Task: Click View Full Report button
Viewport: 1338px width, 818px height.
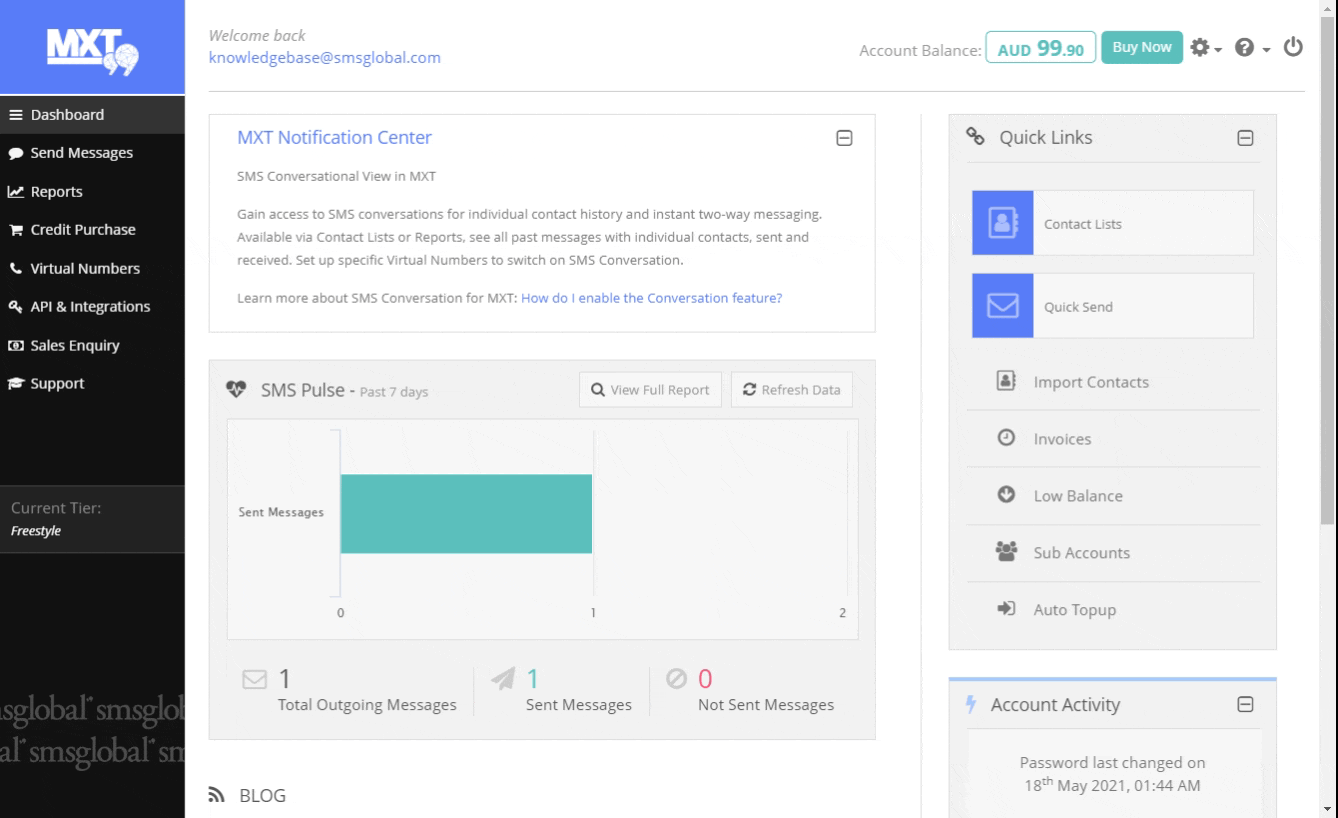Action: point(650,390)
